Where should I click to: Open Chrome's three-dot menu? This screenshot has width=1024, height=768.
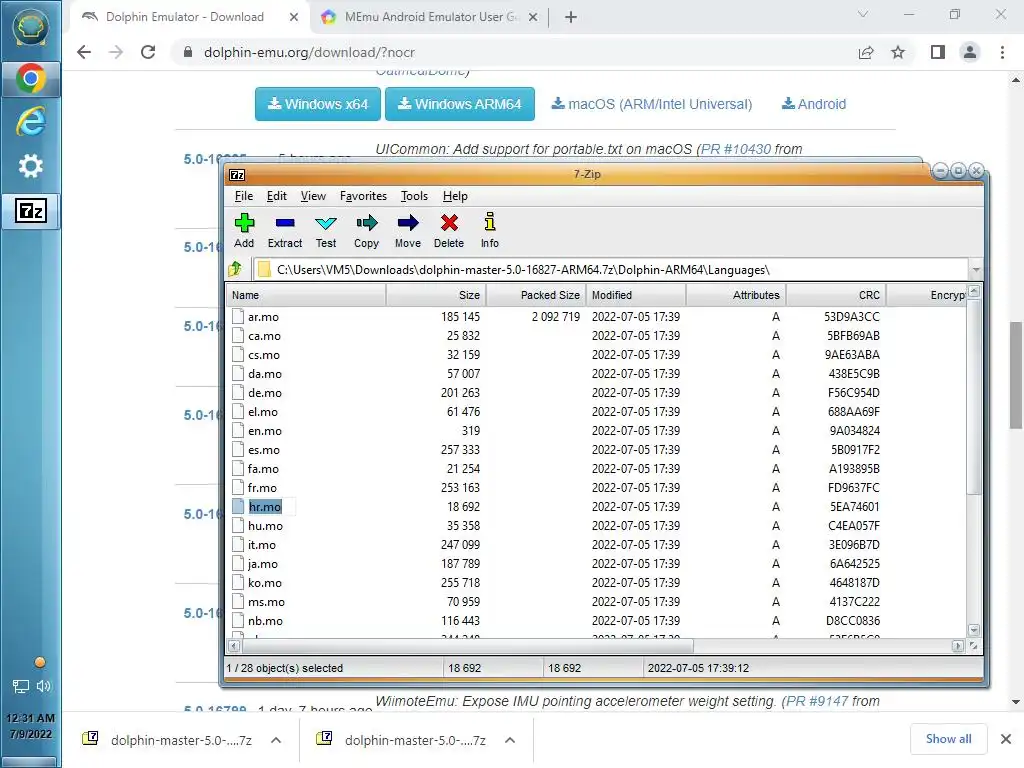1002,52
